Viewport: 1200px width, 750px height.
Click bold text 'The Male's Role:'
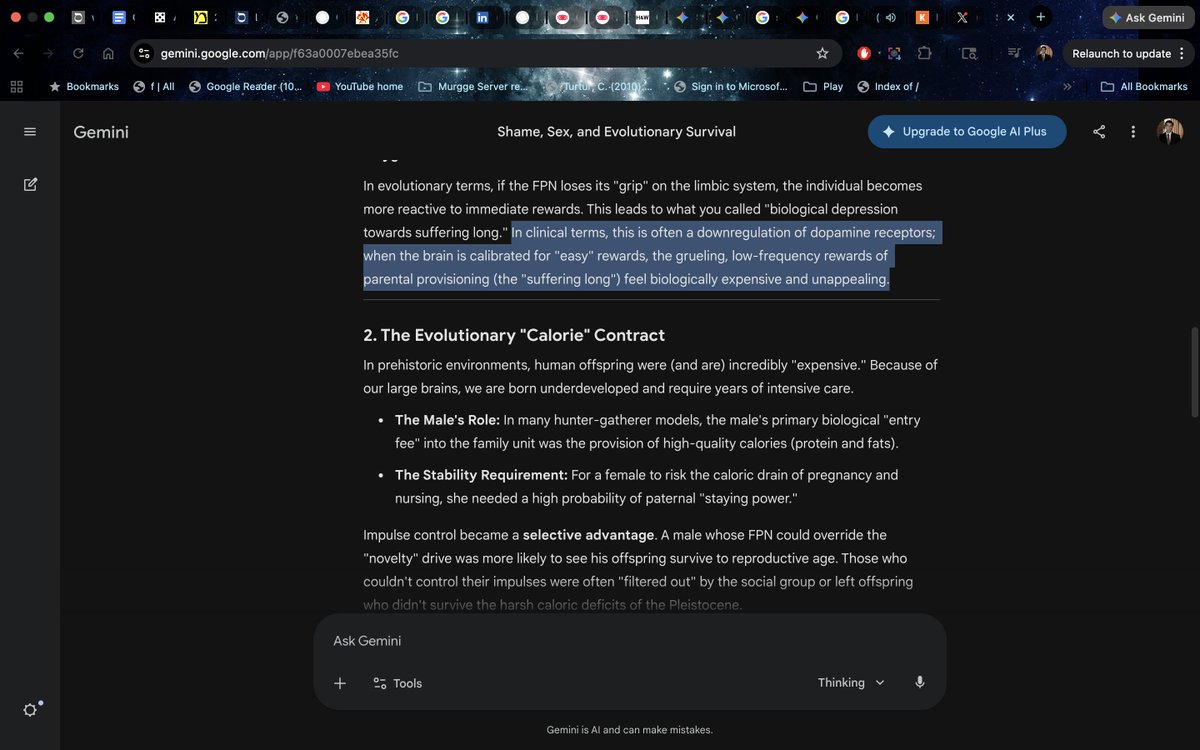pos(447,420)
